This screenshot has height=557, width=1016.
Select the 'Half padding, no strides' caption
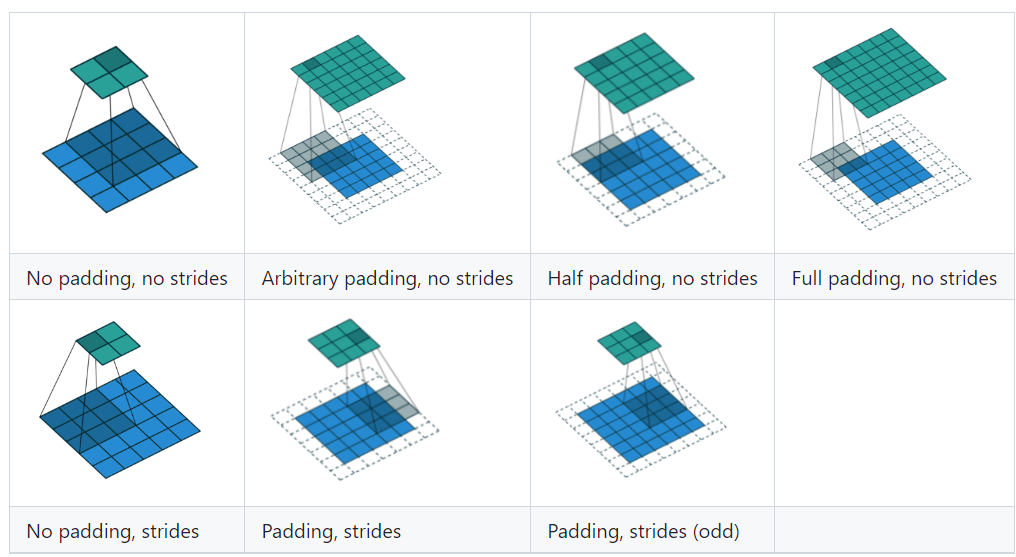coord(652,278)
